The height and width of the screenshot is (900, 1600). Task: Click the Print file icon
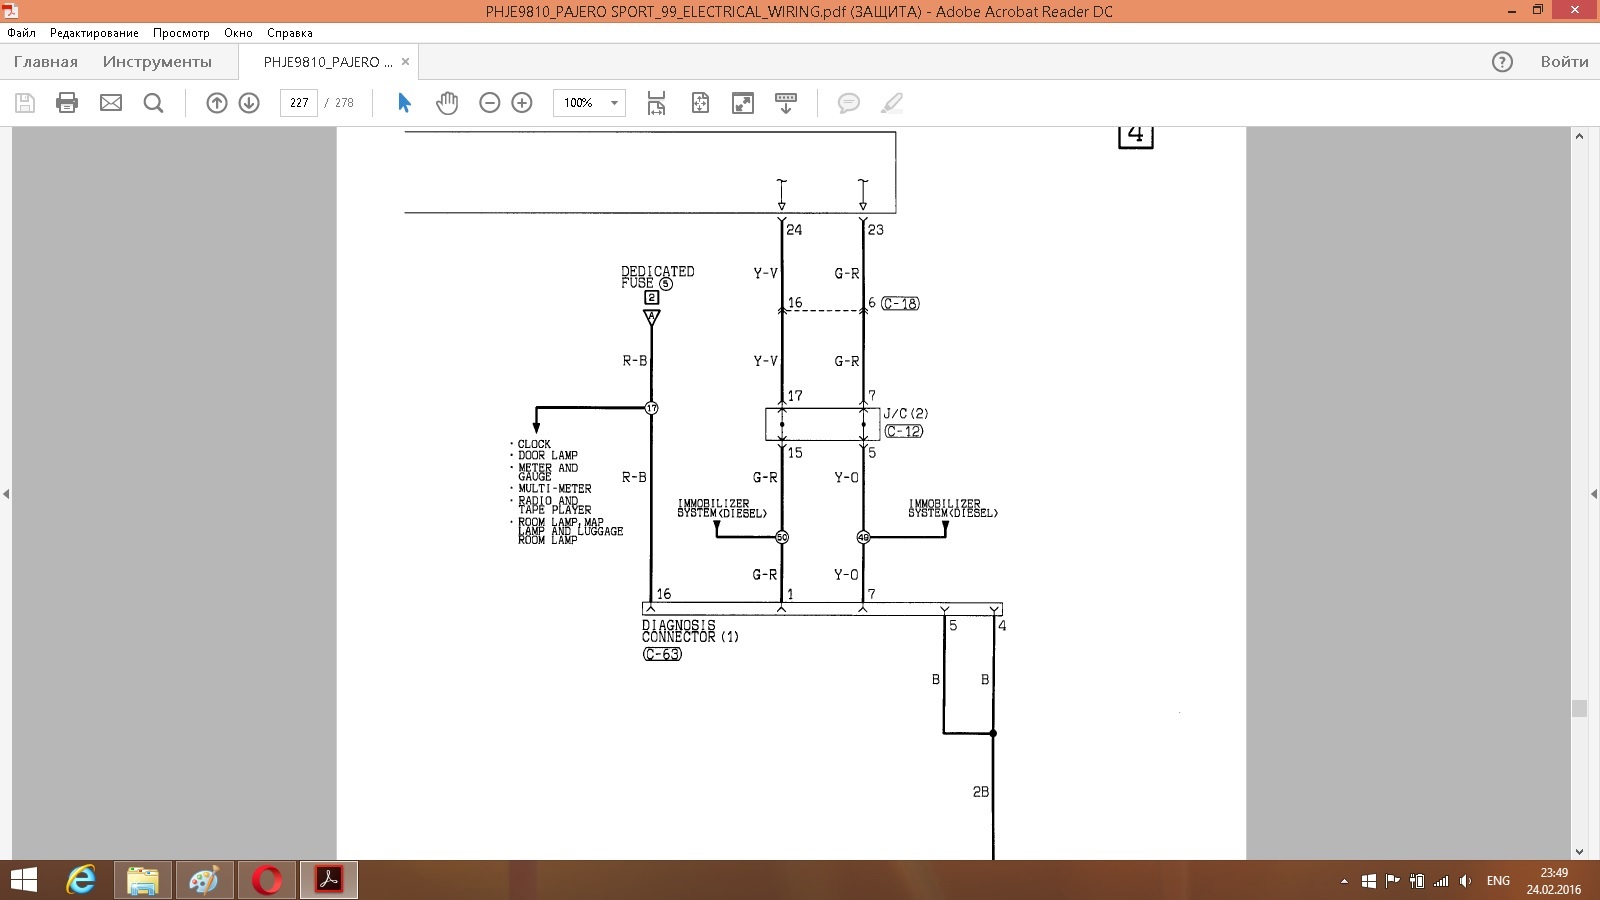pos(67,103)
